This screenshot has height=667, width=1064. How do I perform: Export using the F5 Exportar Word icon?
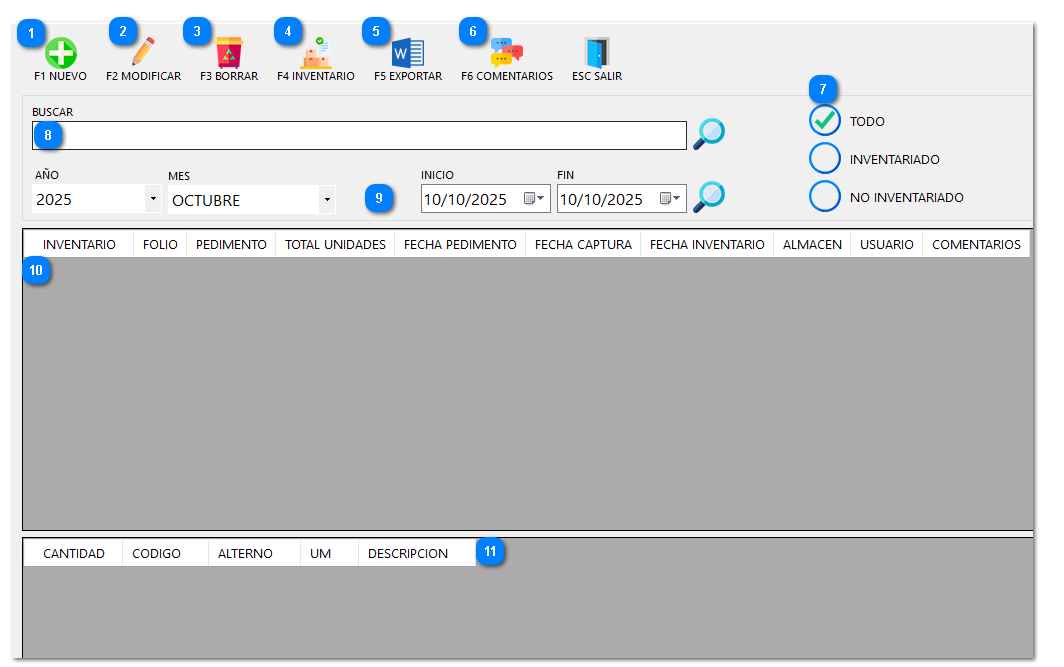(408, 53)
